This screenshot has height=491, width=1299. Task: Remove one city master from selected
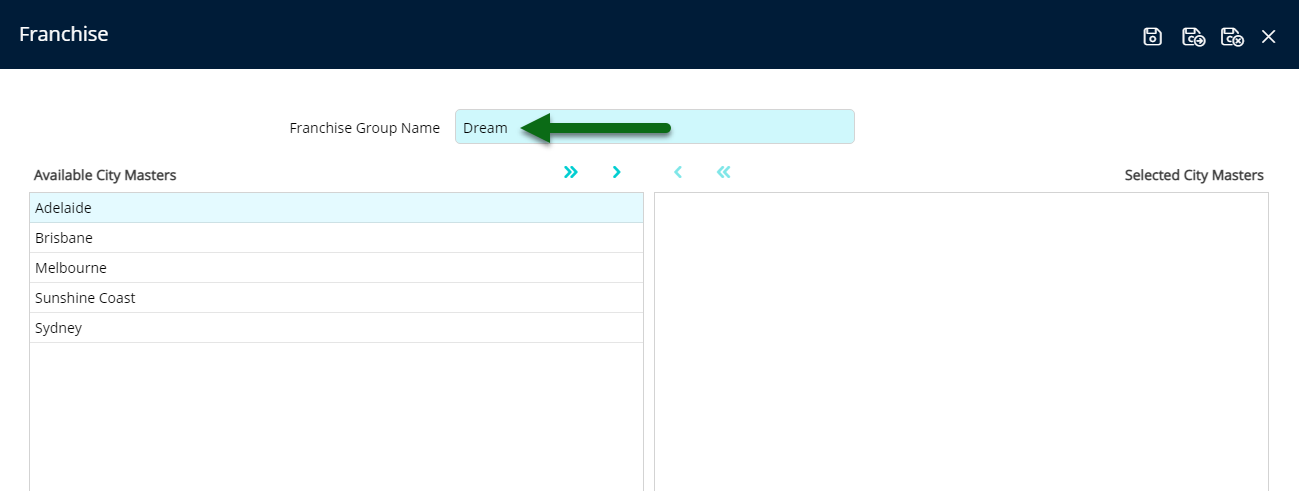(678, 172)
